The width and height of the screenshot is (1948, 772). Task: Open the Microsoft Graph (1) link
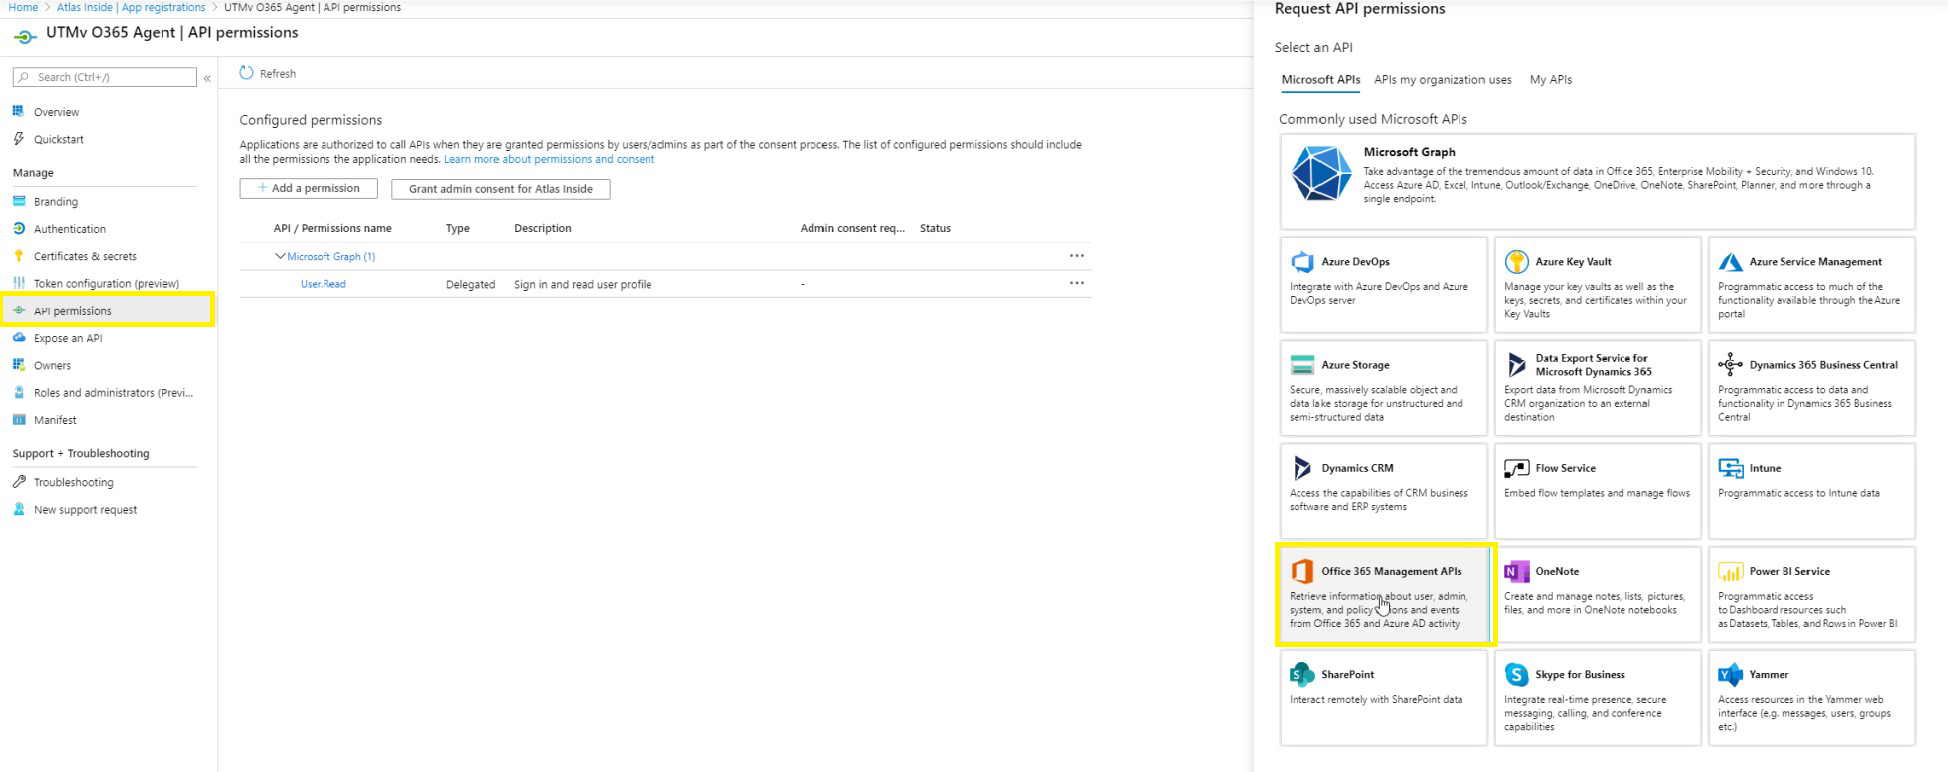(331, 256)
